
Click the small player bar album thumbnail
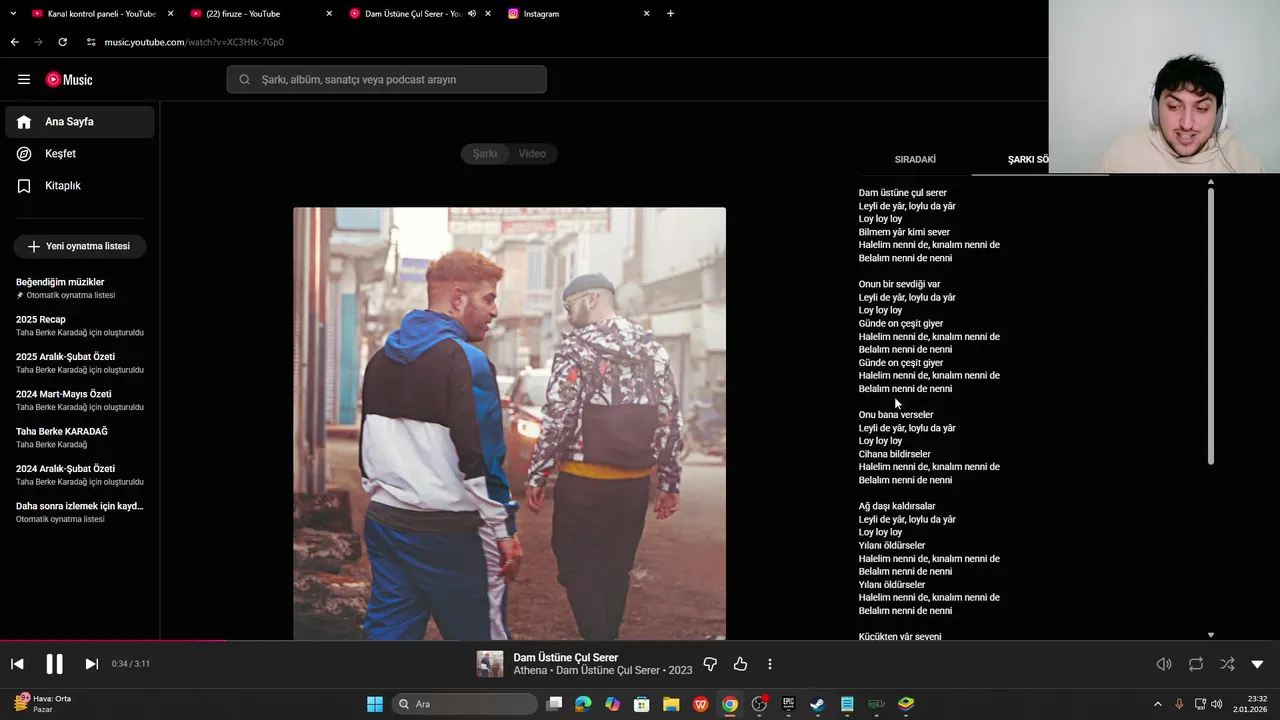click(490, 664)
